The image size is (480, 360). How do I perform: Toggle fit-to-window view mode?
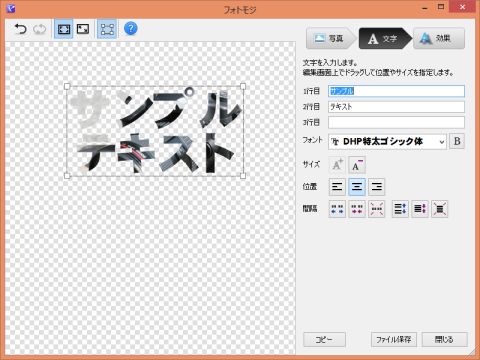[x=64, y=29]
